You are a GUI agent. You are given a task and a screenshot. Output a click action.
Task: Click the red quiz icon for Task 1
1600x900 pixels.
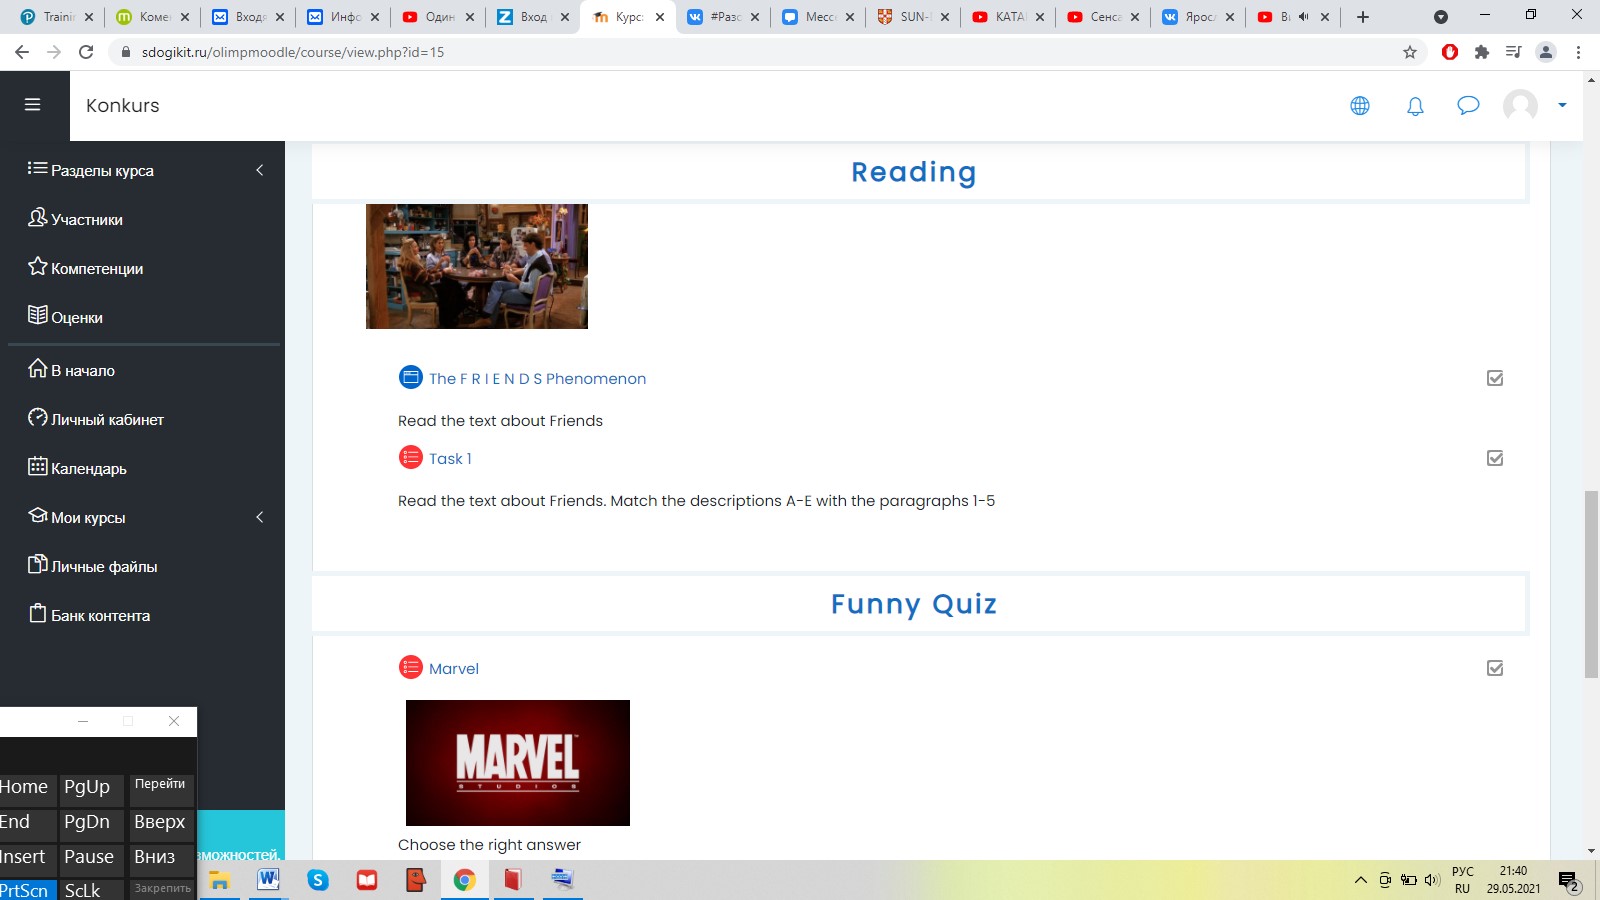411,457
